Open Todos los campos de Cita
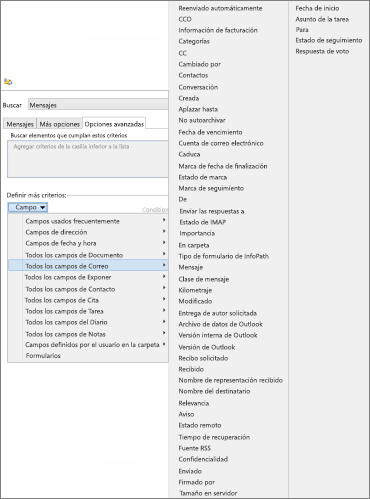This screenshot has height=499, width=370. click(x=88, y=300)
